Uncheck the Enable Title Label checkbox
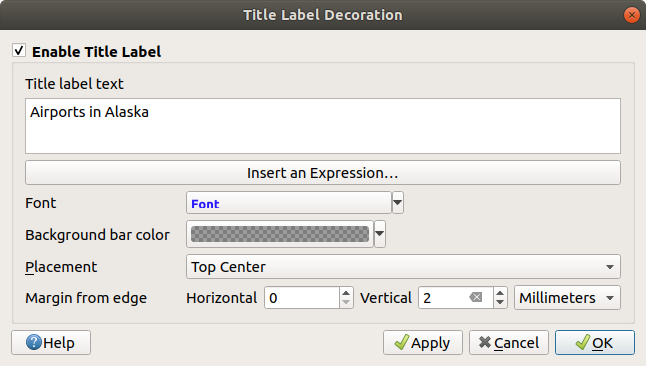 19,51
